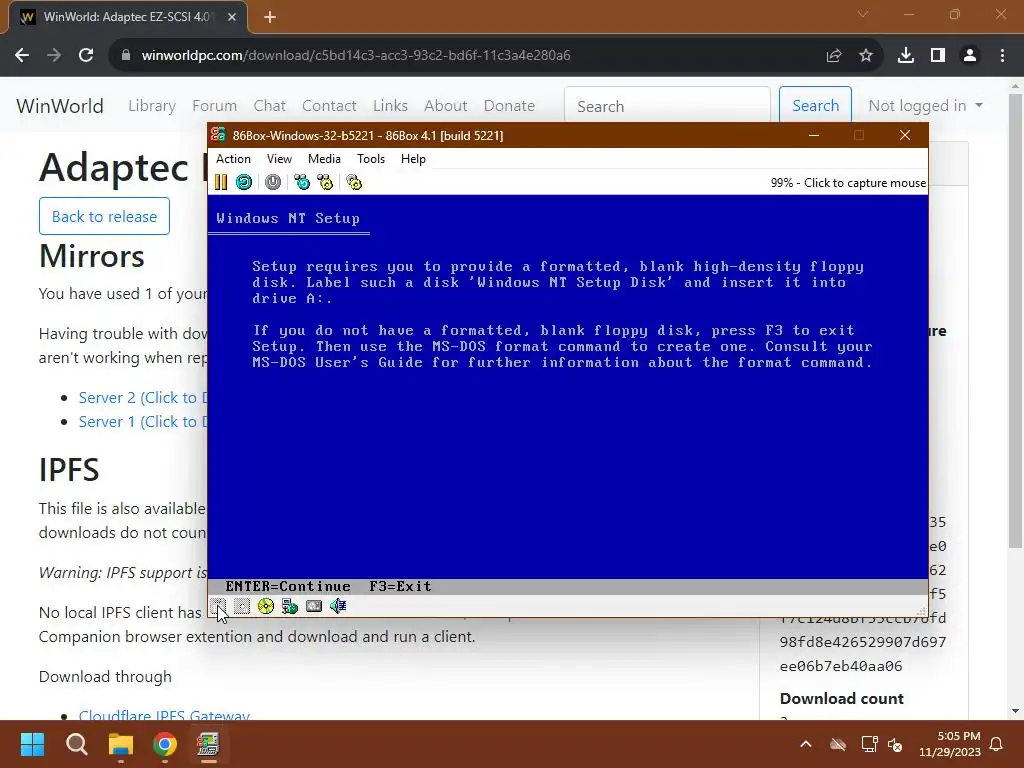Open 86Box Media menu
Image resolution: width=1024 pixels, height=768 pixels.
tap(324, 159)
